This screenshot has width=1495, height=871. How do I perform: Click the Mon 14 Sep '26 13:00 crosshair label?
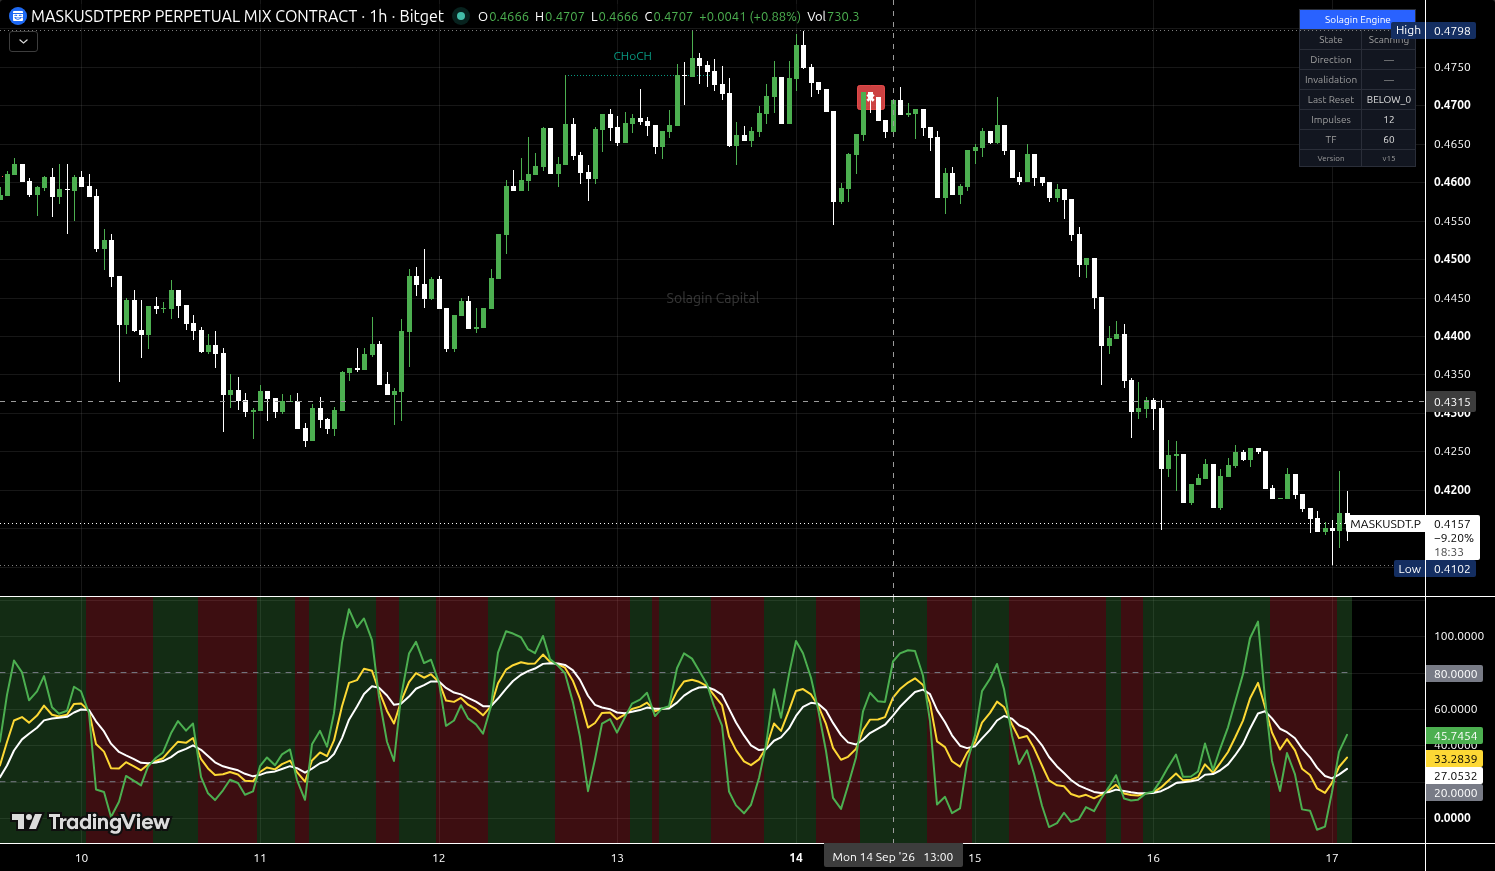click(x=893, y=857)
